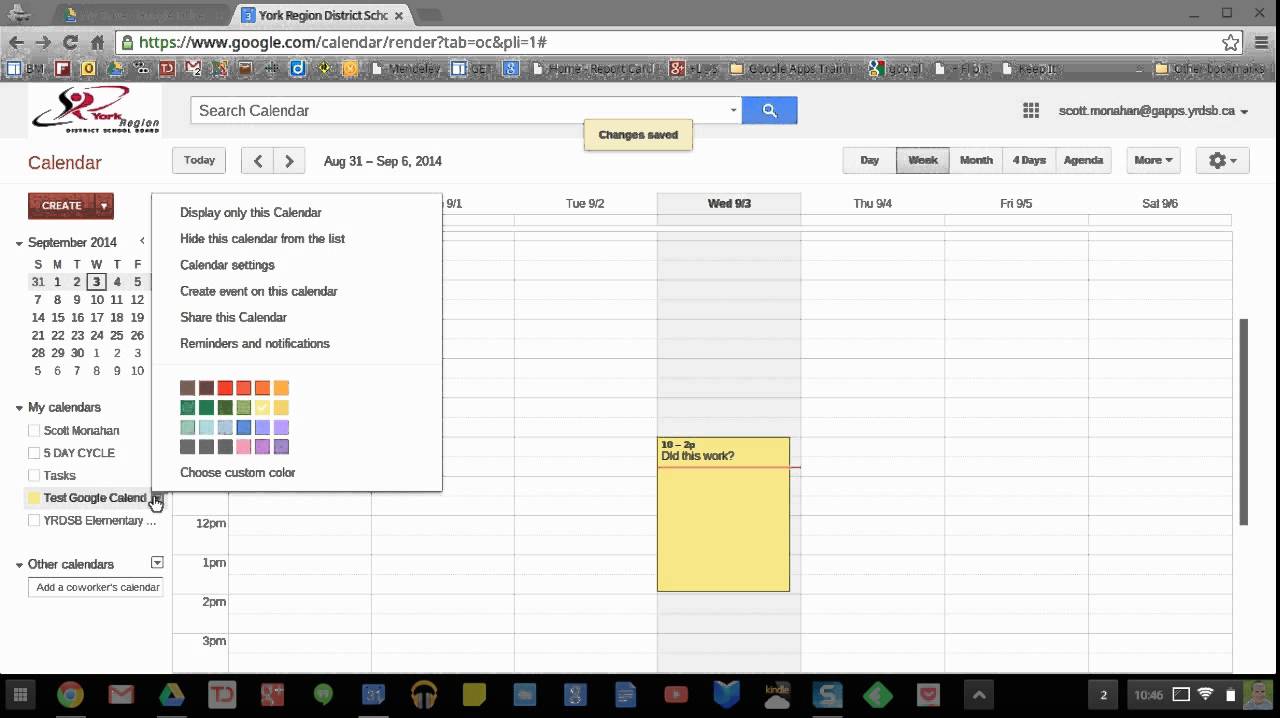
Task: Open the Kindle app in shelf
Action: pos(777,695)
